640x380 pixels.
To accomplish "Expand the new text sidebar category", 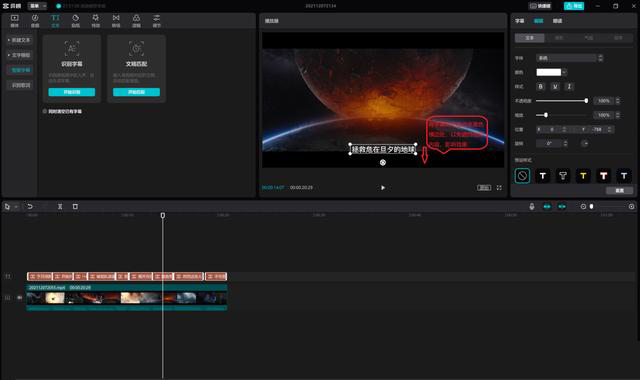I will pyautogui.click(x=19, y=40).
